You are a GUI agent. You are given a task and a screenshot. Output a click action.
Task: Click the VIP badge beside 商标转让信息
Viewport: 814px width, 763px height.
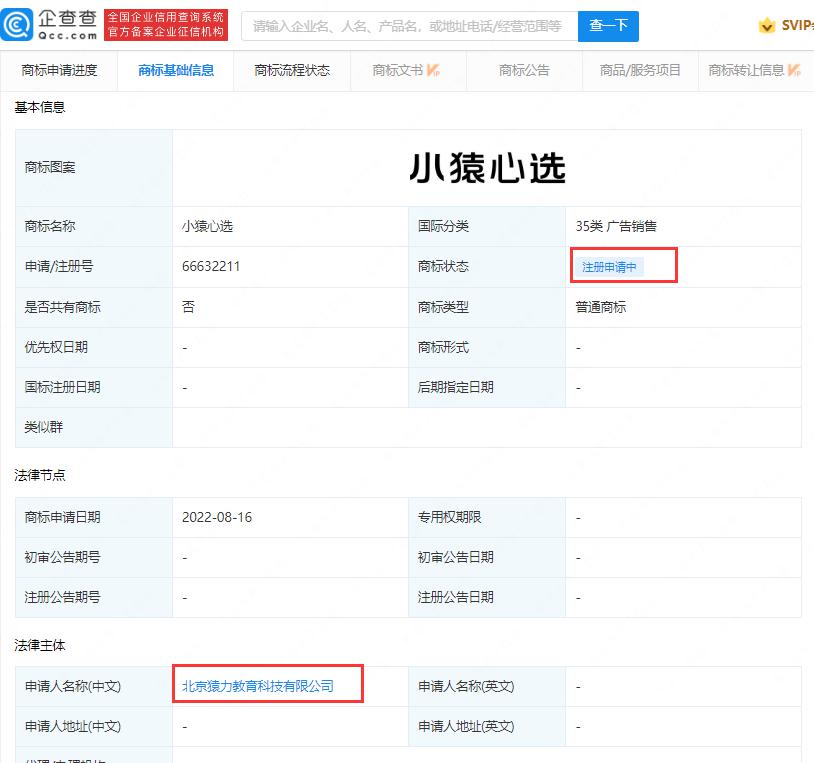pyautogui.click(x=794, y=70)
